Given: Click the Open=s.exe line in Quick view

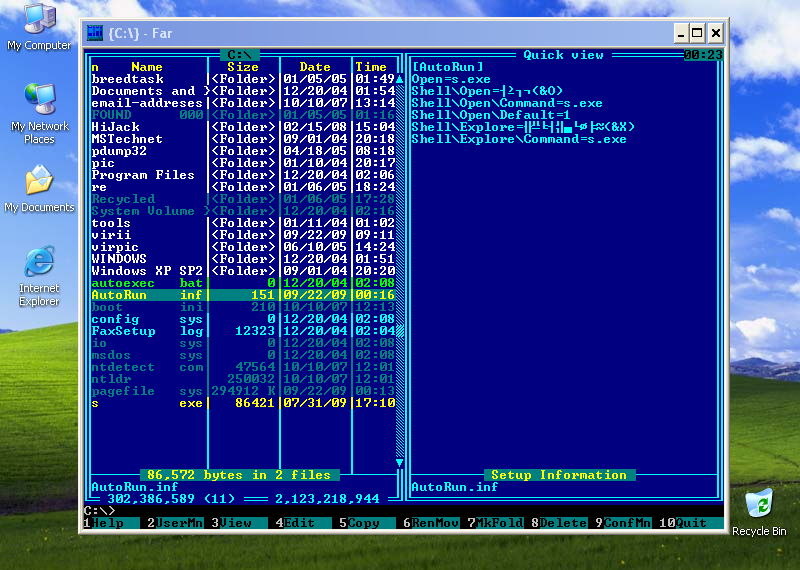Looking at the screenshot, I should point(451,79).
